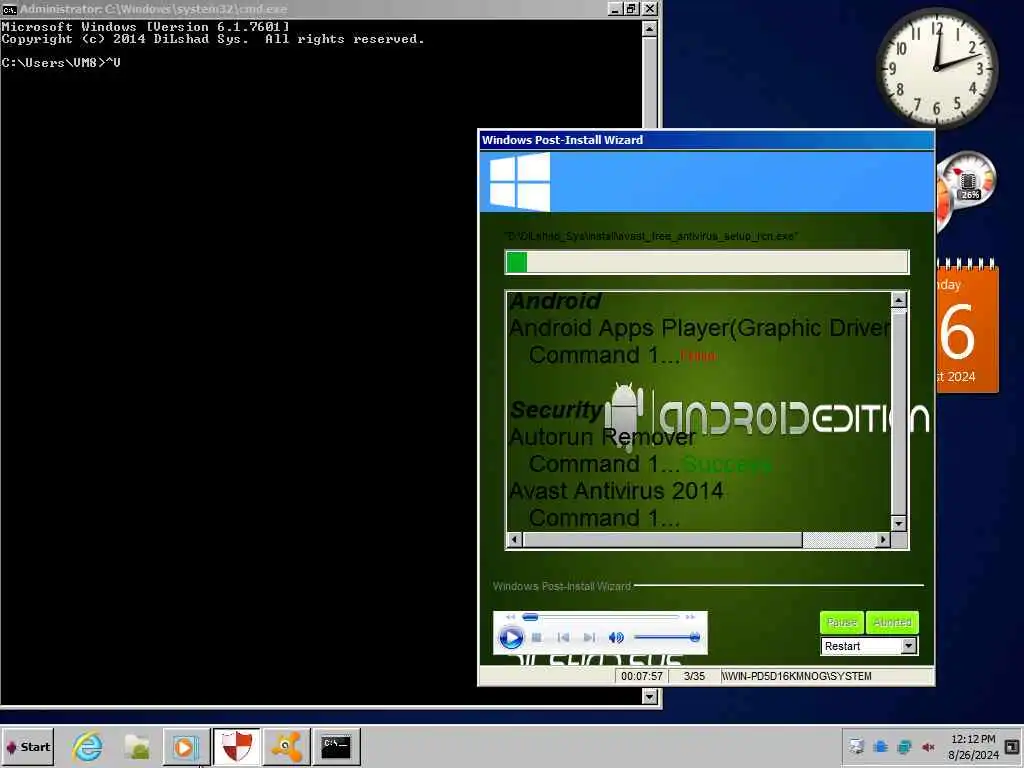The width and height of the screenshot is (1024, 768).
Task: Click the wizard list scroll-down arrow
Action: (899, 524)
